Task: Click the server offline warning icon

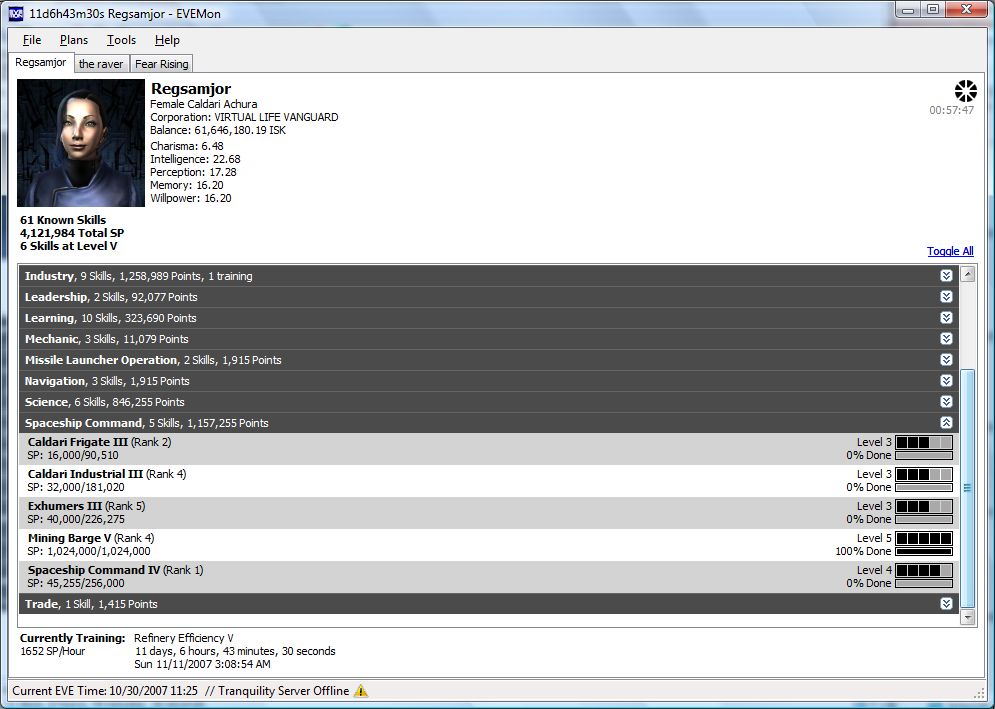Action: pos(360,691)
